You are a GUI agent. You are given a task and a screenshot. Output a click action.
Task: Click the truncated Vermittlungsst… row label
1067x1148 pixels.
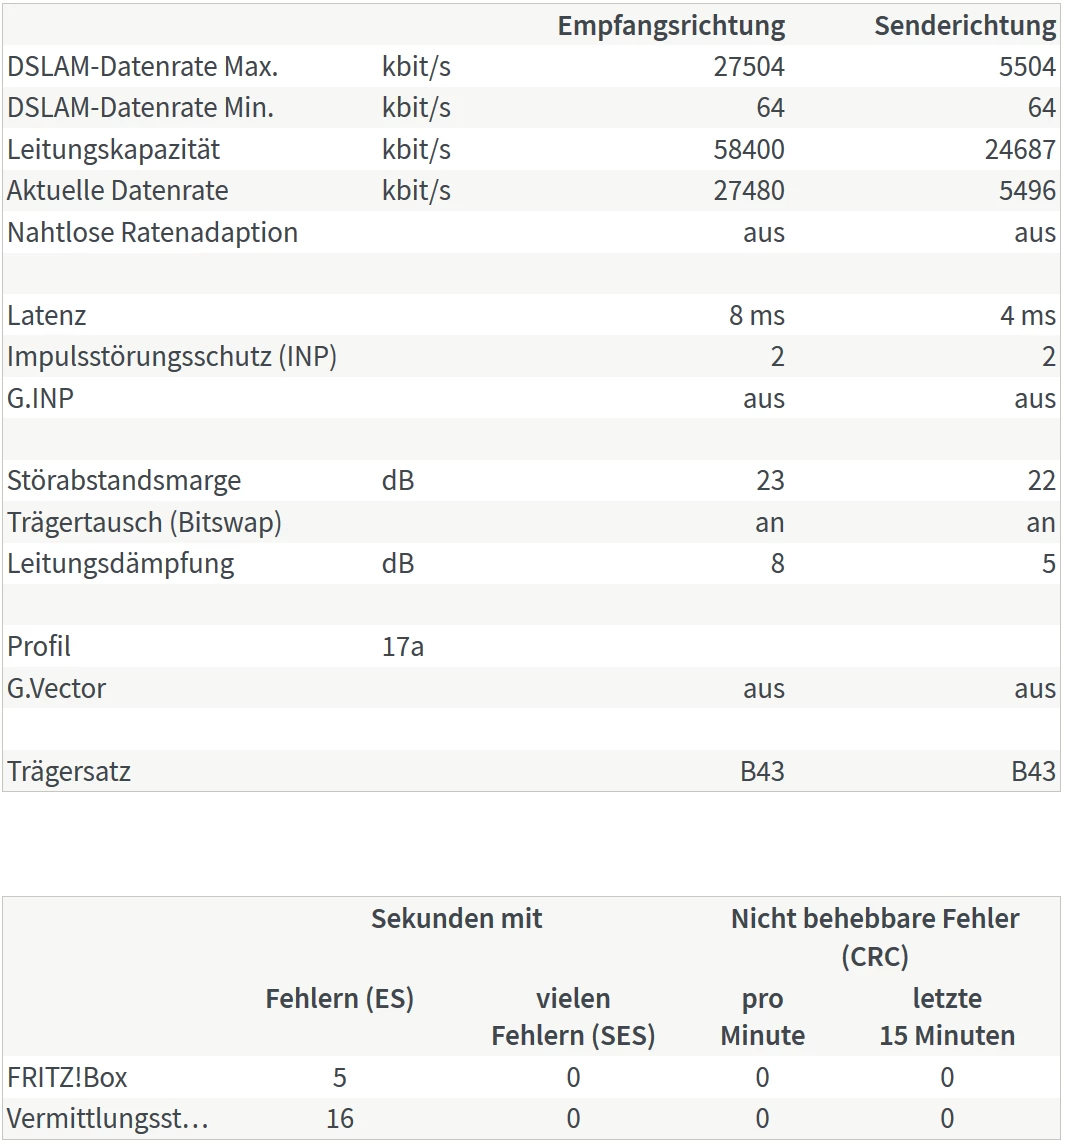coord(108,1119)
